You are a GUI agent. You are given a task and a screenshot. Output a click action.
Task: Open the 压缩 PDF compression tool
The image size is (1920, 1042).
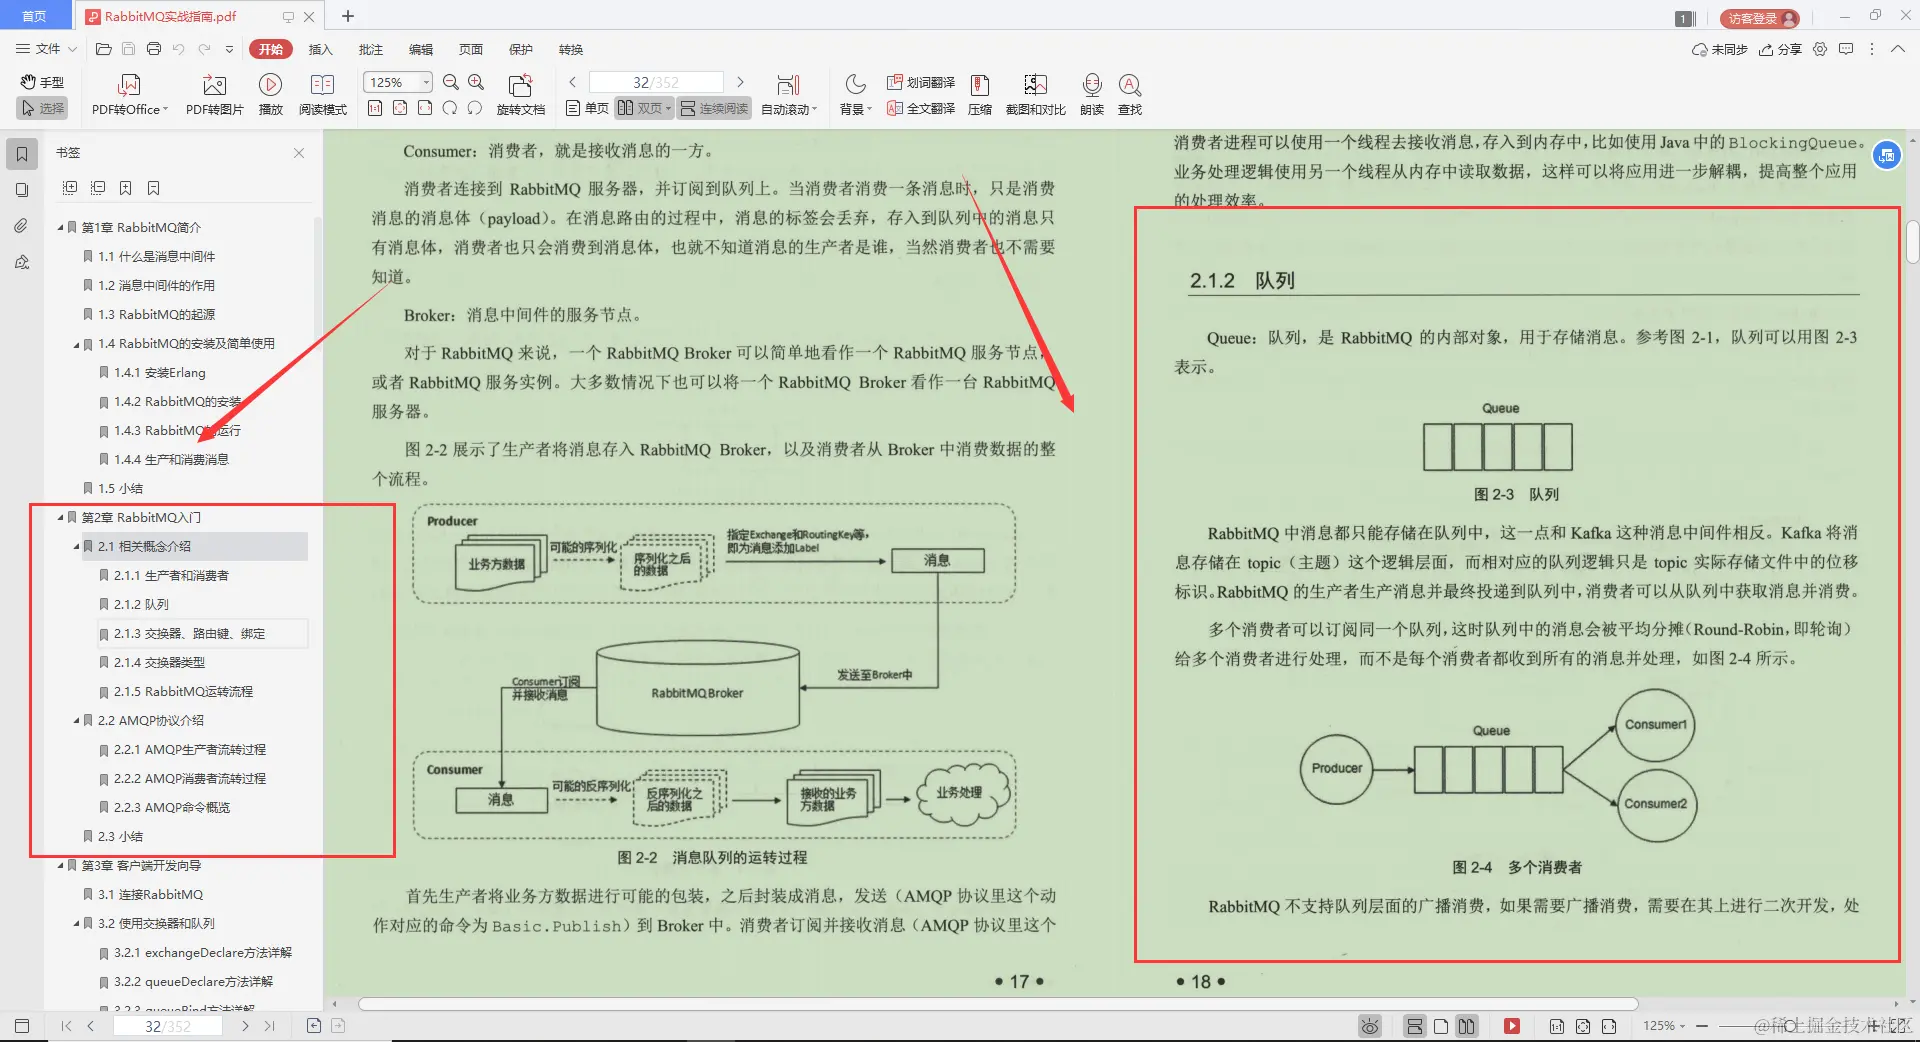pos(979,93)
